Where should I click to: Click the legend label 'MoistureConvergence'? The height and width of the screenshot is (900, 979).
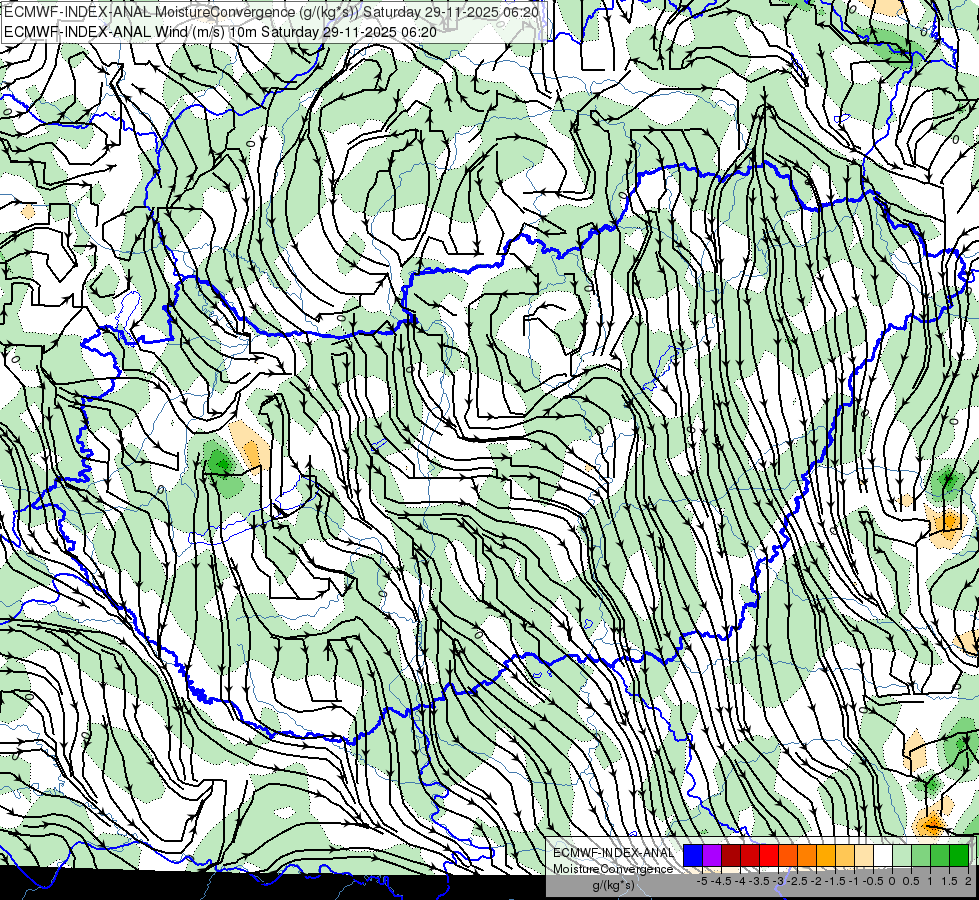(613, 869)
